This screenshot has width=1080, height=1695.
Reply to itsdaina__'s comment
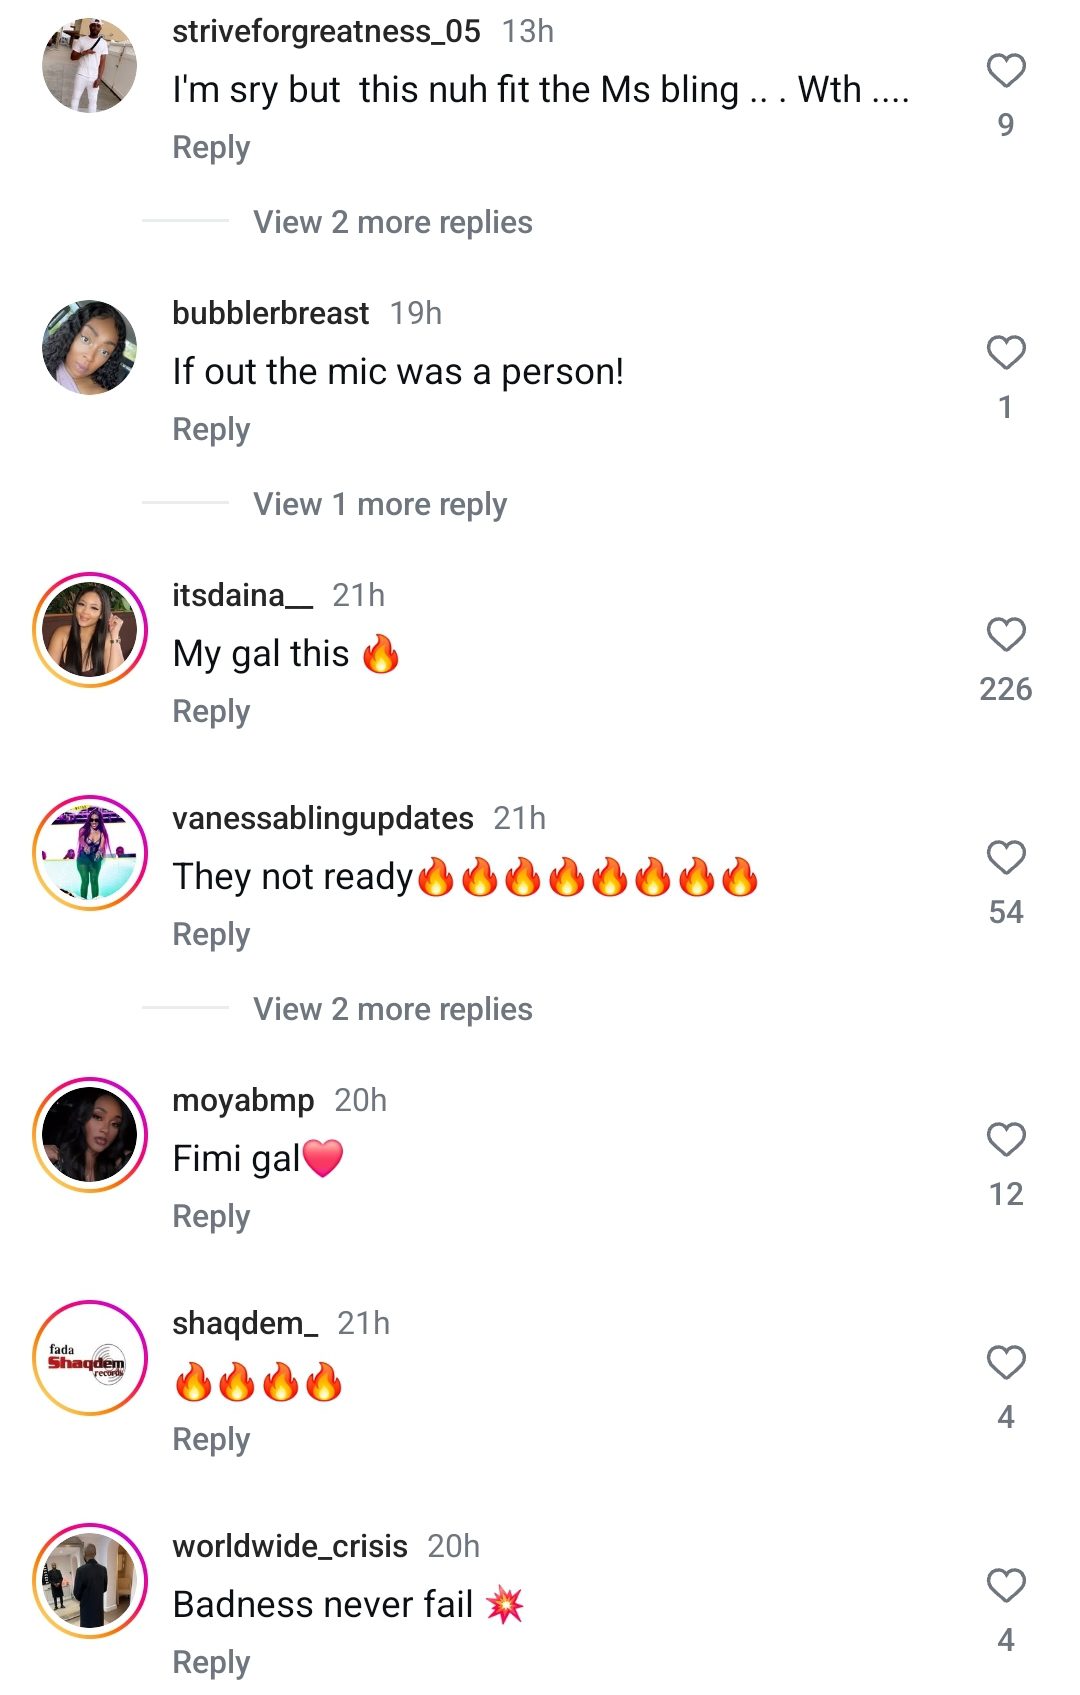point(211,711)
